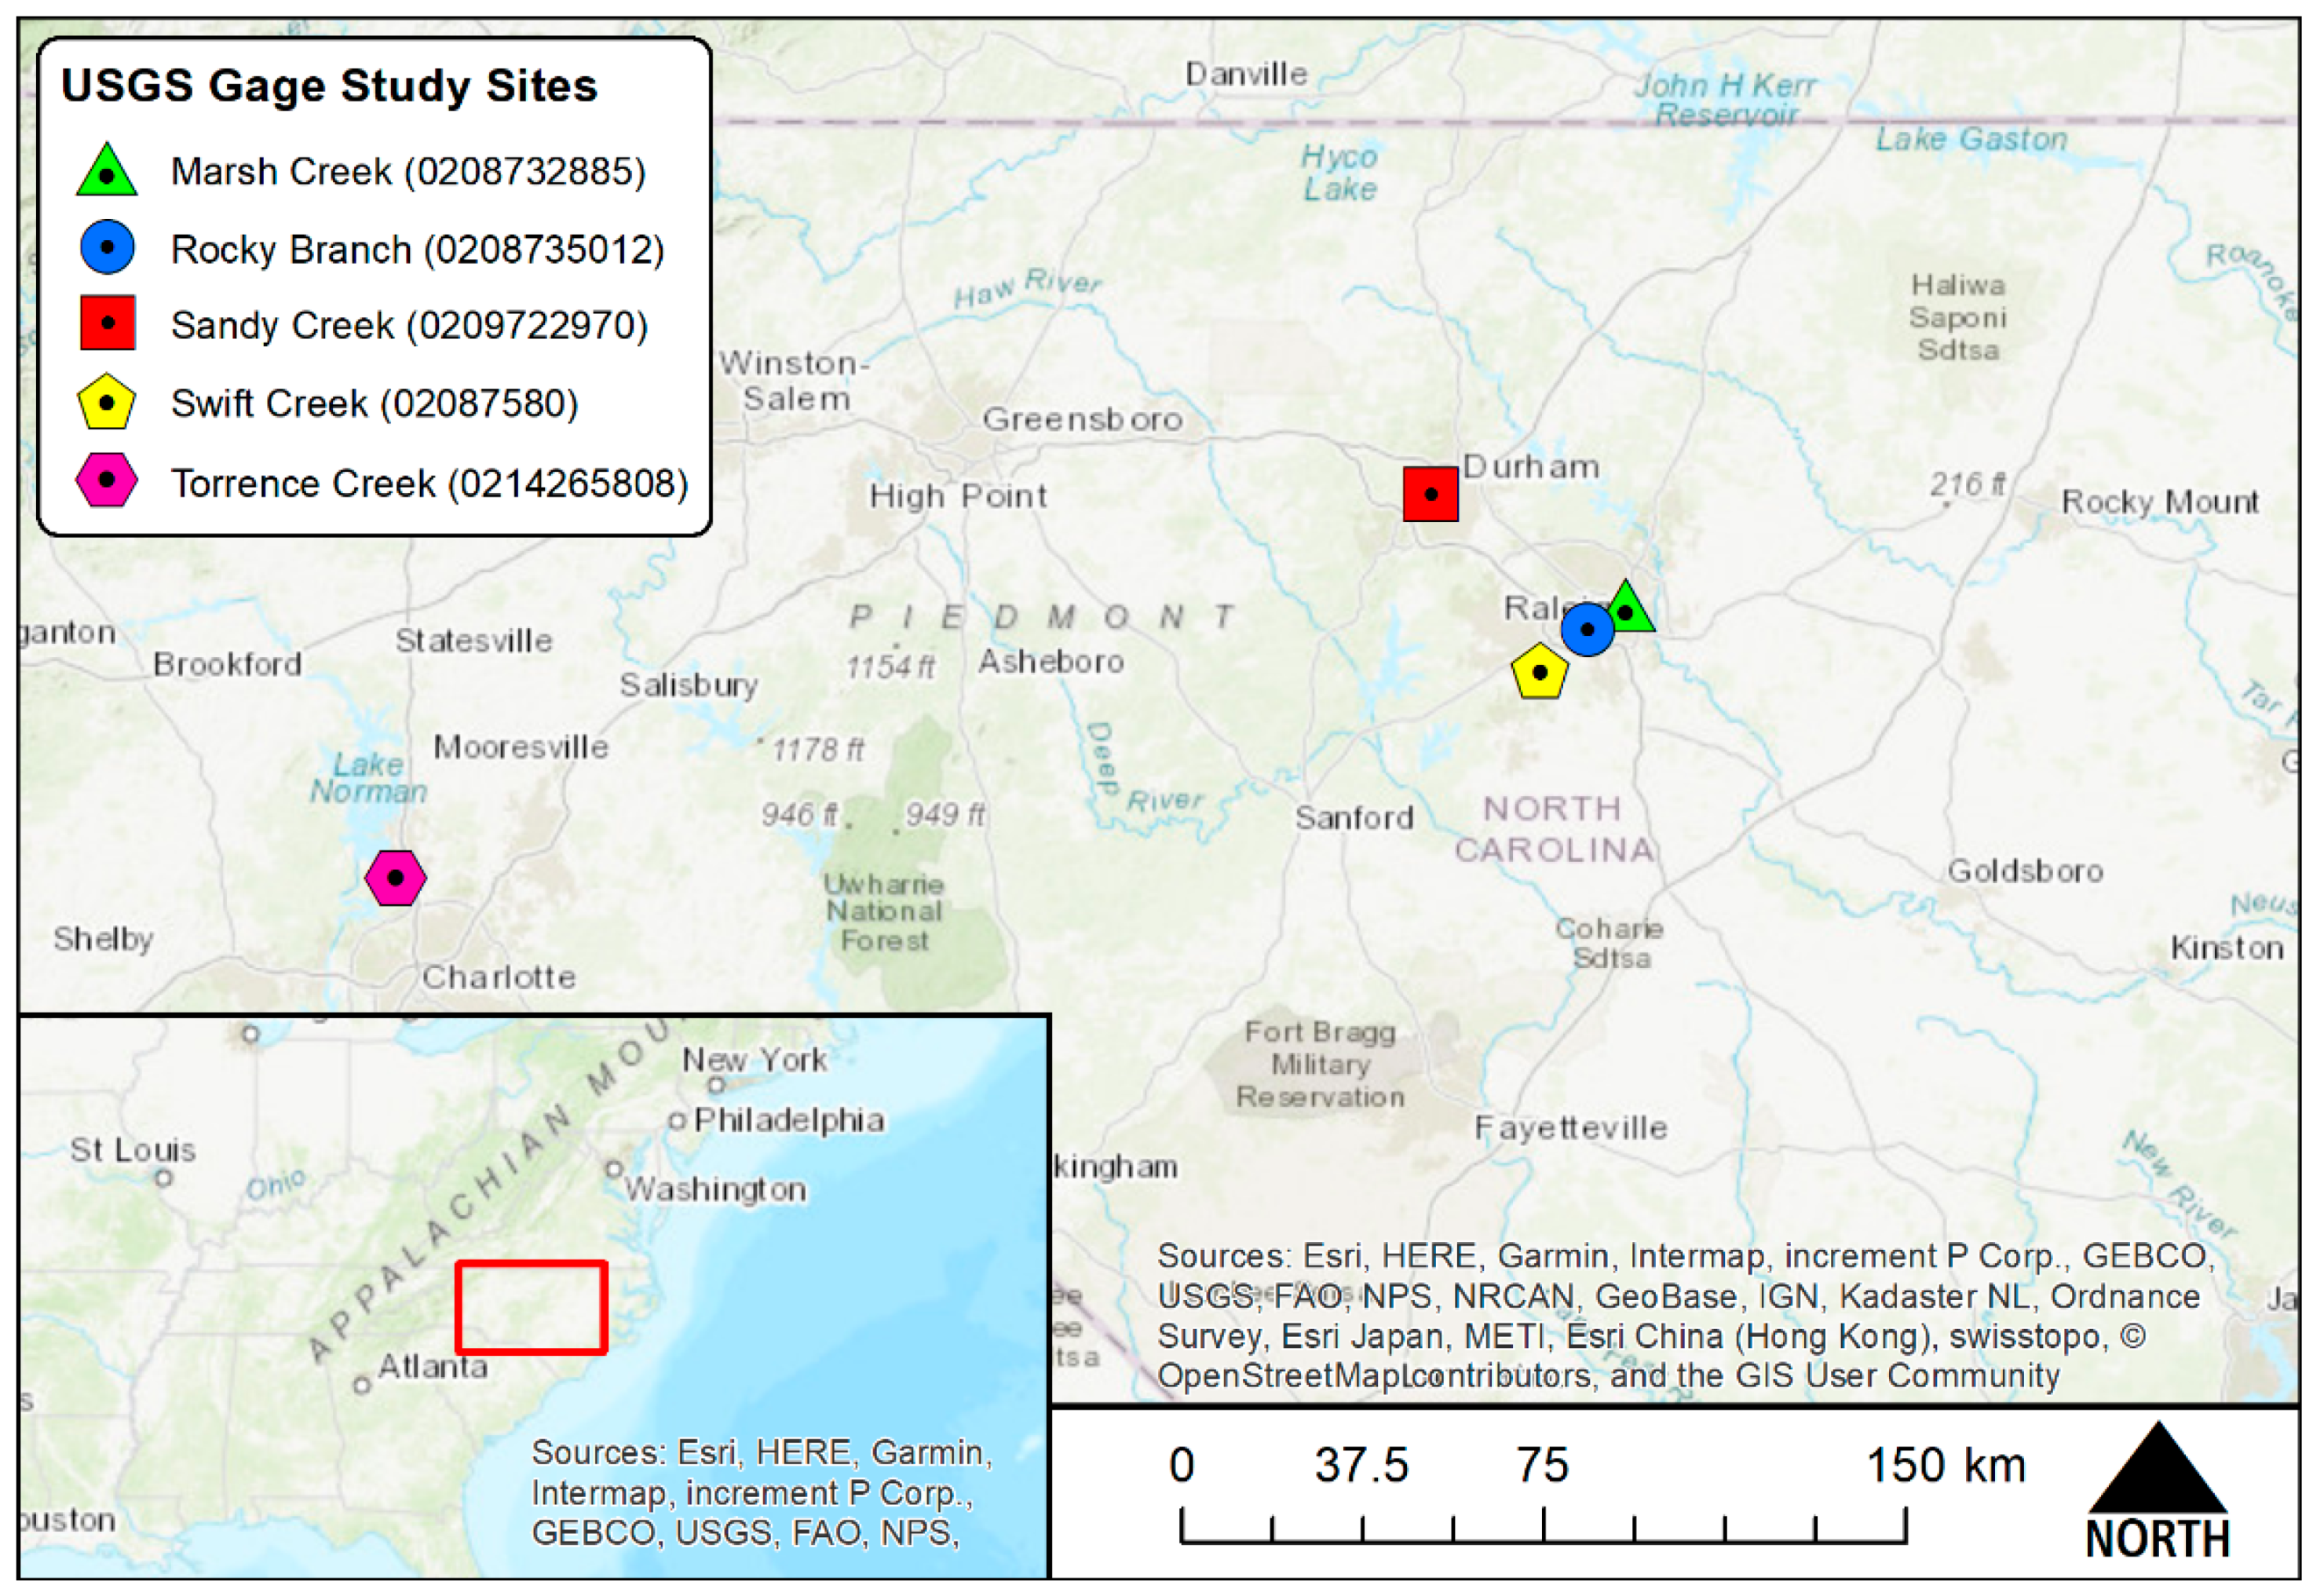Click the magenta hexagon icon in legend
The height and width of the screenshot is (1596, 2313).
coord(106,480)
